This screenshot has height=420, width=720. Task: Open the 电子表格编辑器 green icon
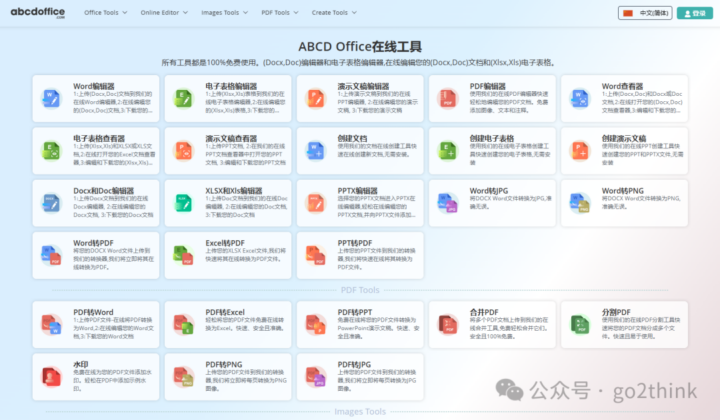click(x=183, y=98)
